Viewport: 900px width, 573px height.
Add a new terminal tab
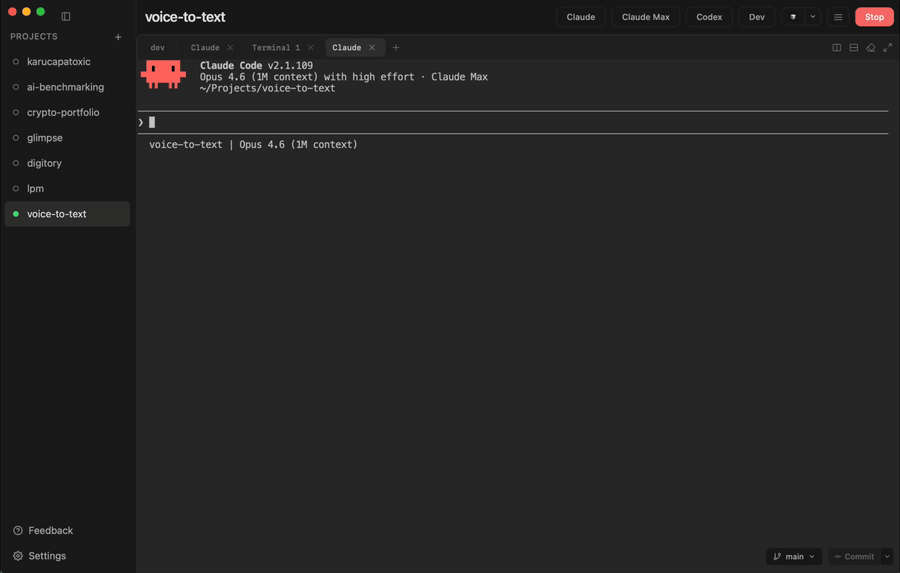click(x=395, y=48)
